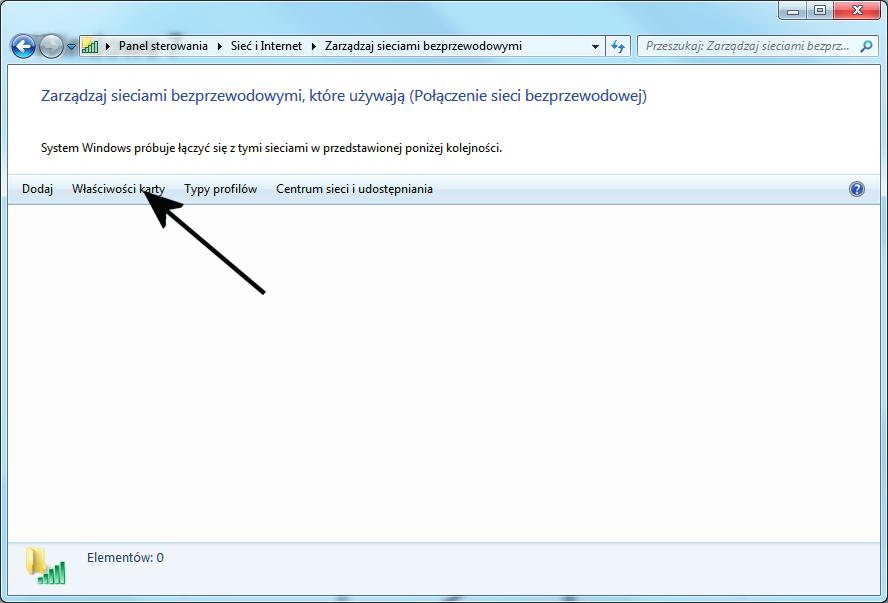Open Help with the blue question icon
The height and width of the screenshot is (603, 888).
857,189
